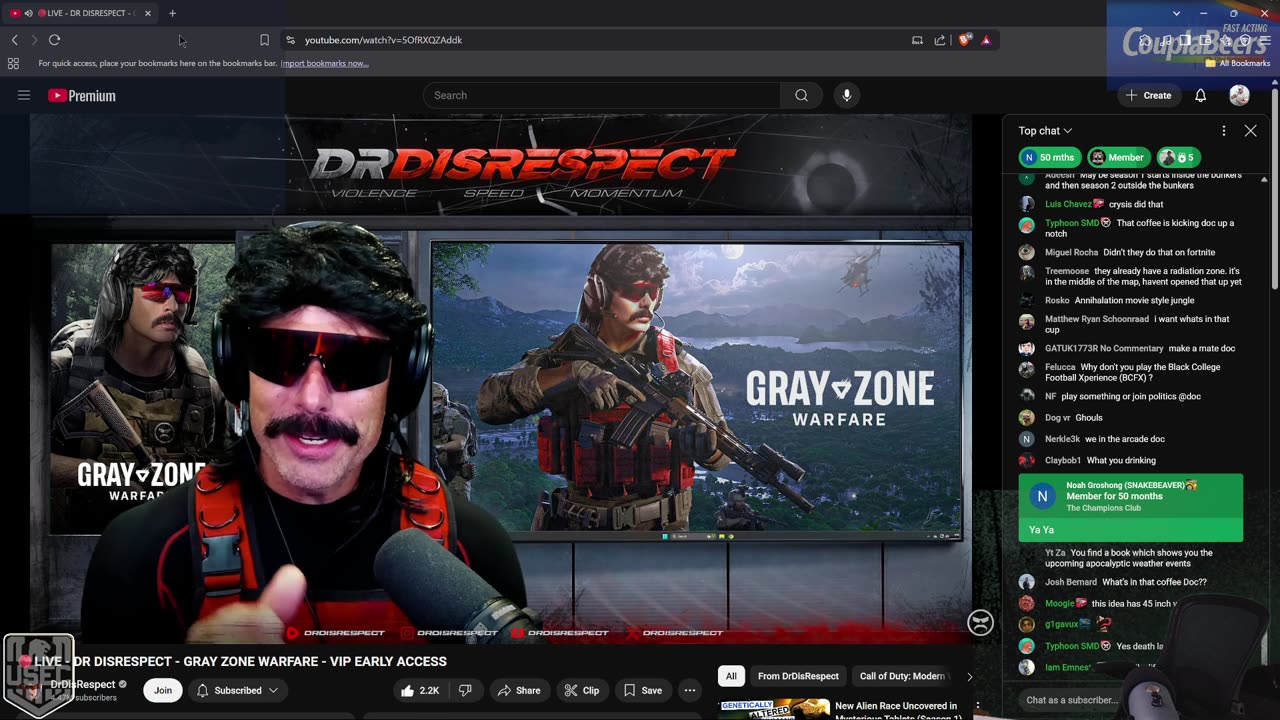
Task: Click the Join button
Action: pos(163,690)
